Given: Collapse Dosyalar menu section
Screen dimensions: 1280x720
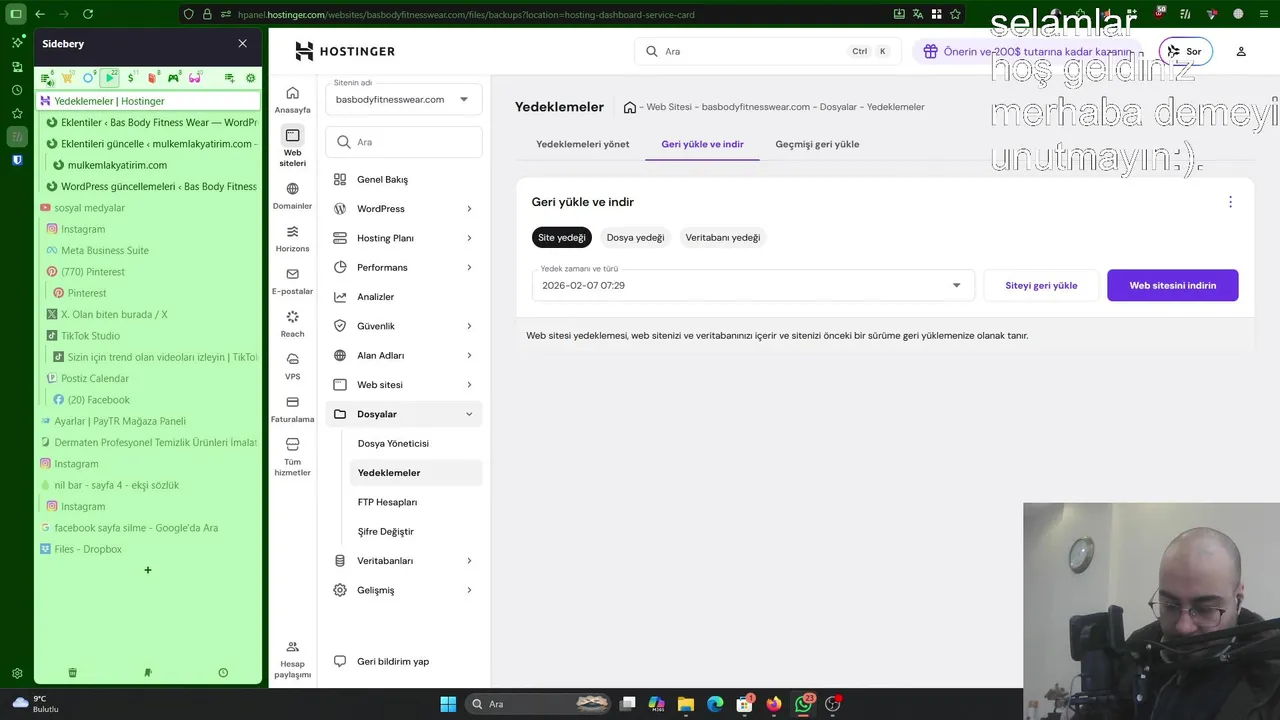Looking at the screenshot, I should point(405,414).
